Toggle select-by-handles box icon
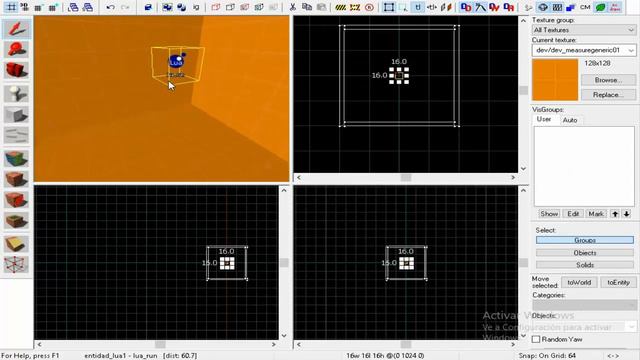 coord(389,7)
